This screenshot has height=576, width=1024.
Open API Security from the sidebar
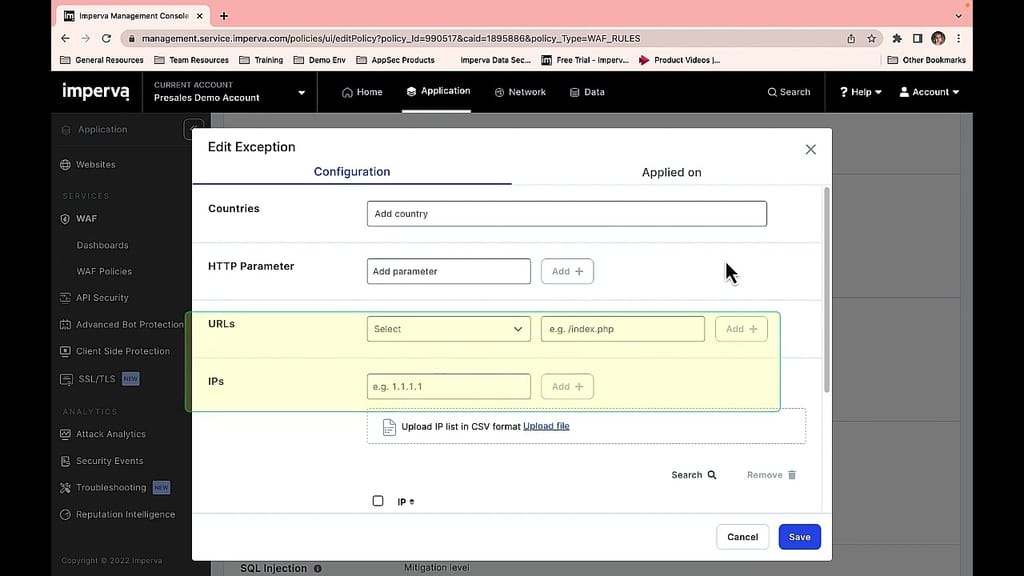104,297
